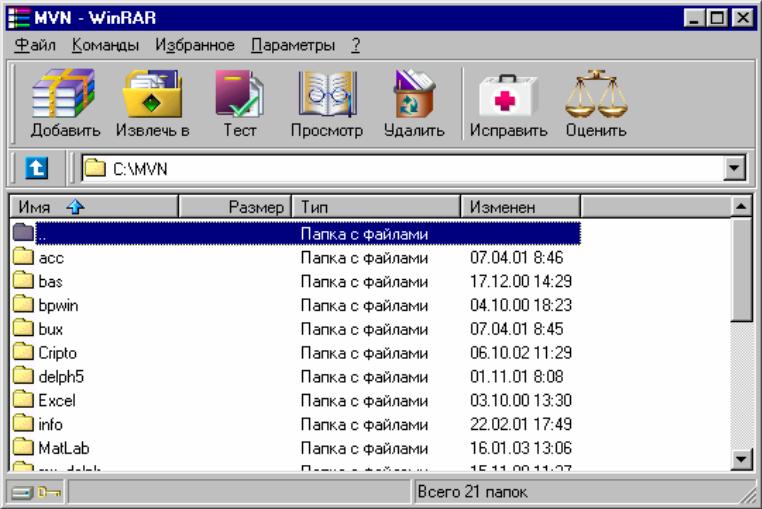Image resolution: width=762 pixels, height=509 pixels.
Task: Click the folder icon of bux row
Action: [23, 328]
